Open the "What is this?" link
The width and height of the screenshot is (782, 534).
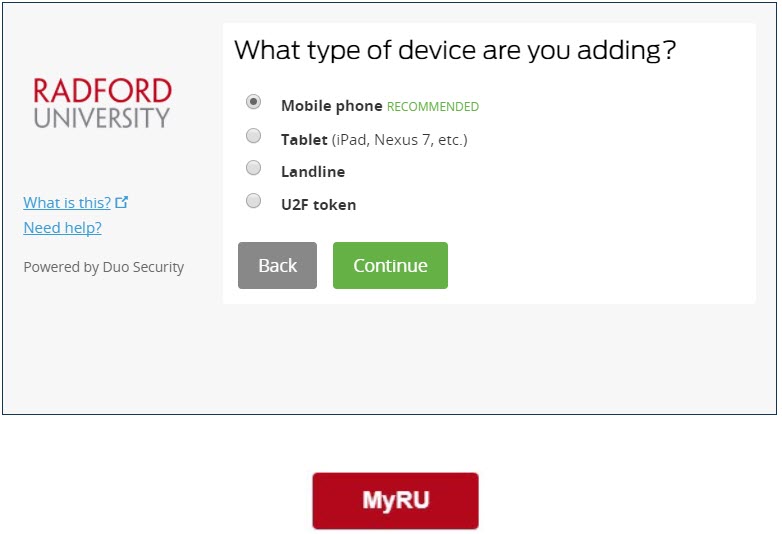pos(67,203)
